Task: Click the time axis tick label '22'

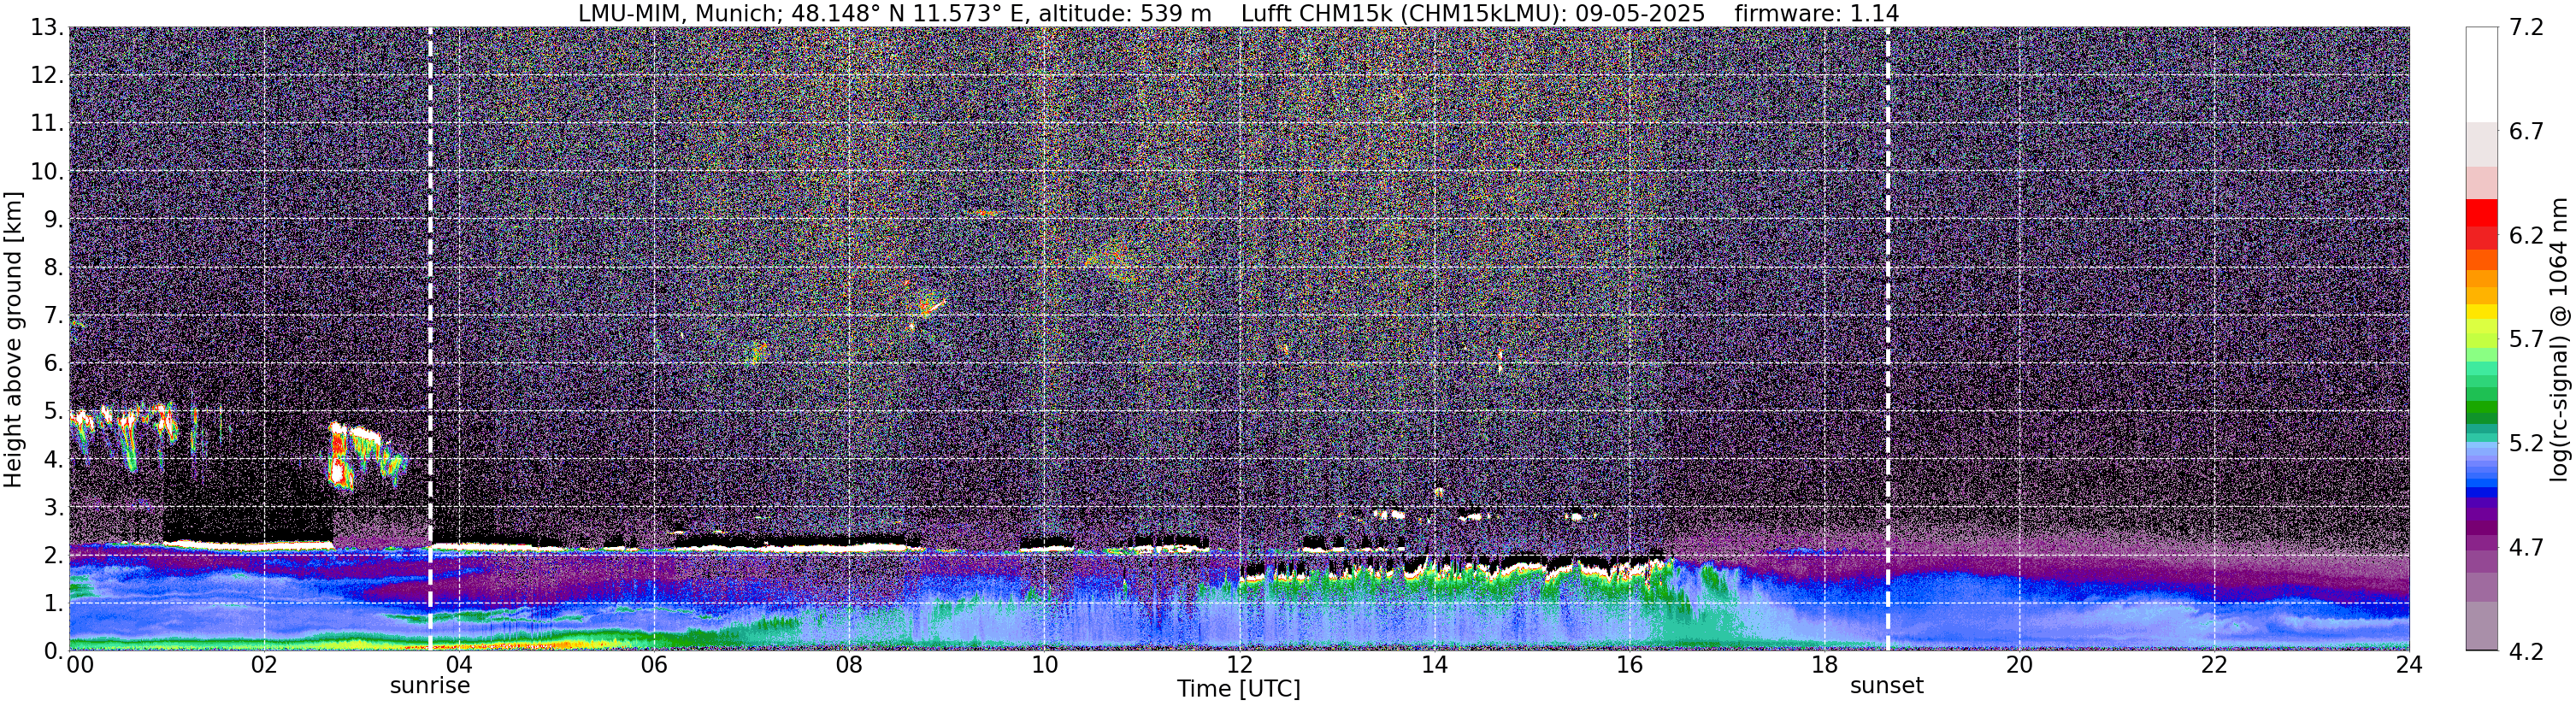Action: pyautogui.click(x=2214, y=665)
